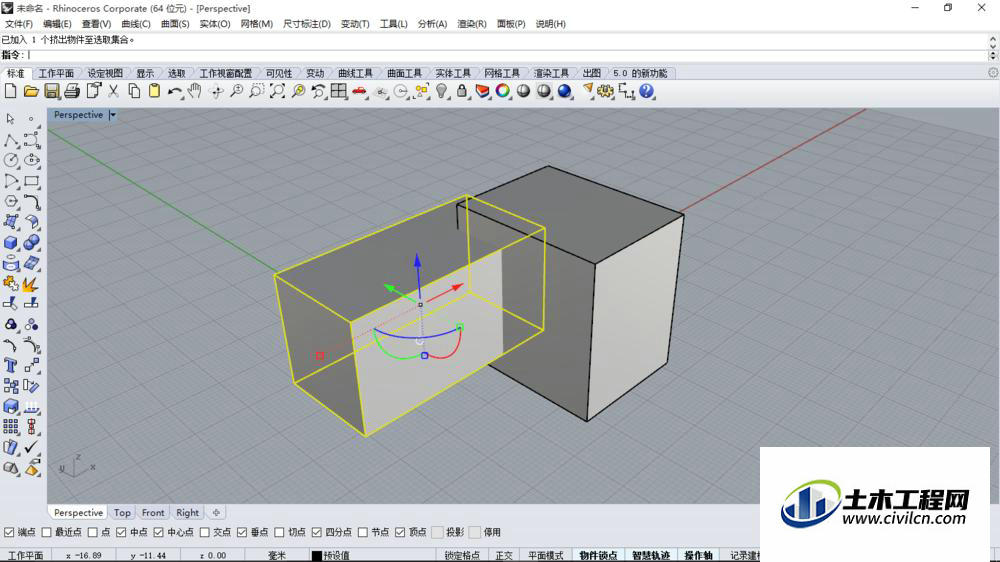Select the Pan hand tool
The height and width of the screenshot is (562, 1000).
195,91
